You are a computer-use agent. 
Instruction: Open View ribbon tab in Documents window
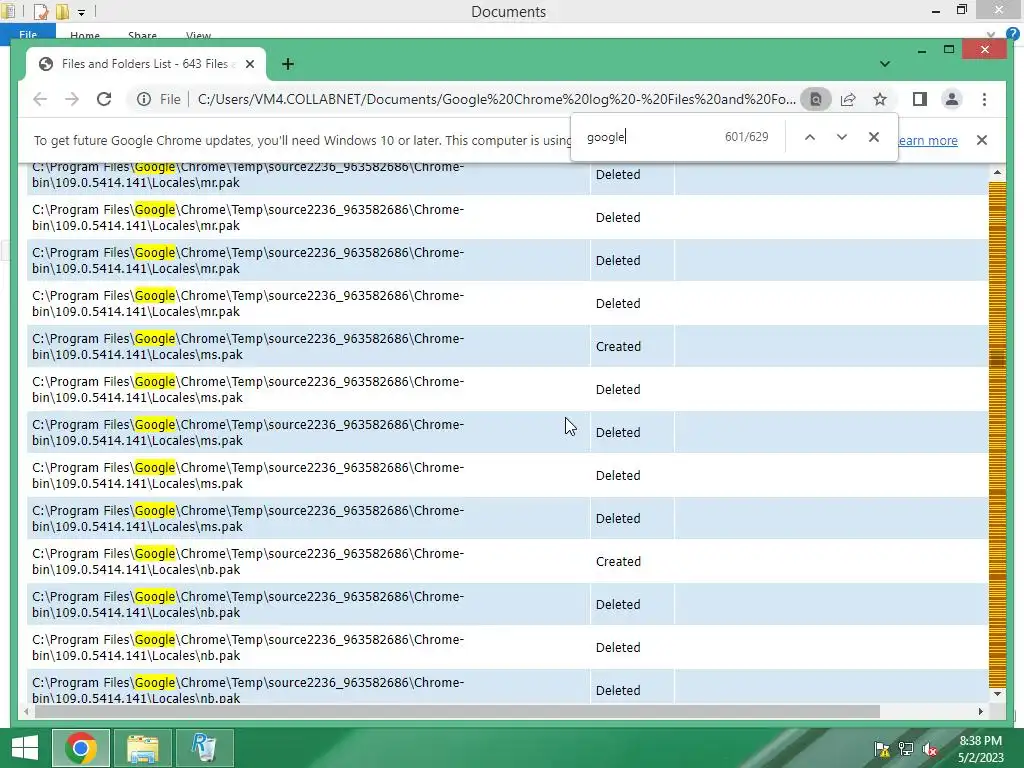tap(199, 35)
